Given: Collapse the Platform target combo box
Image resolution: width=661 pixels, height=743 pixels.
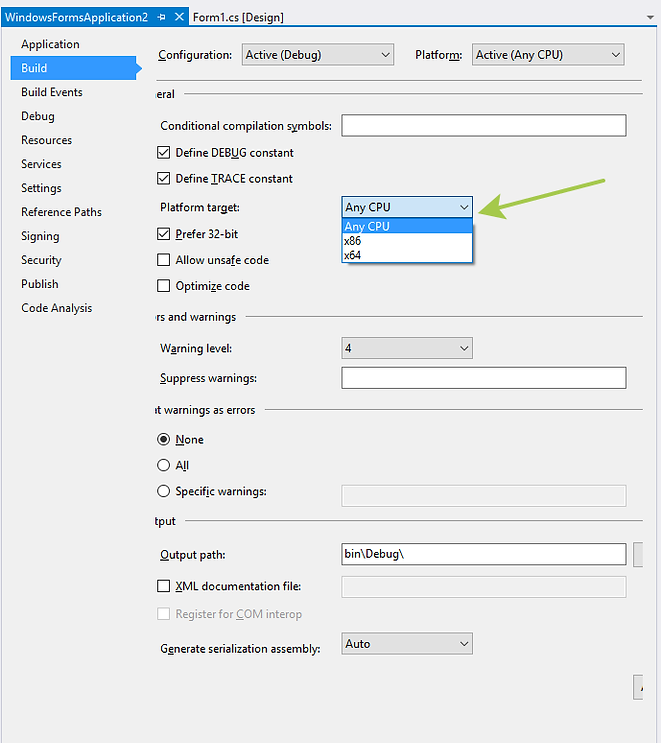Looking at the screenshot, I should [407, 207].
